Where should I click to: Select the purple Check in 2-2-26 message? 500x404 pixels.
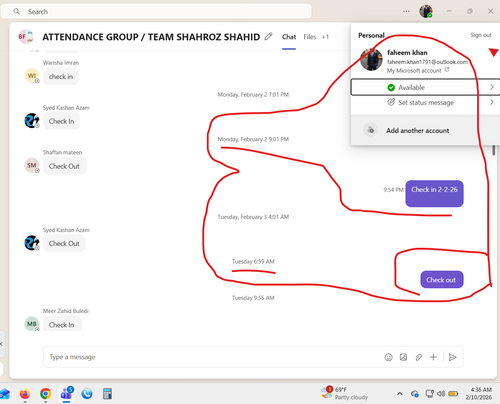(434, 193)
